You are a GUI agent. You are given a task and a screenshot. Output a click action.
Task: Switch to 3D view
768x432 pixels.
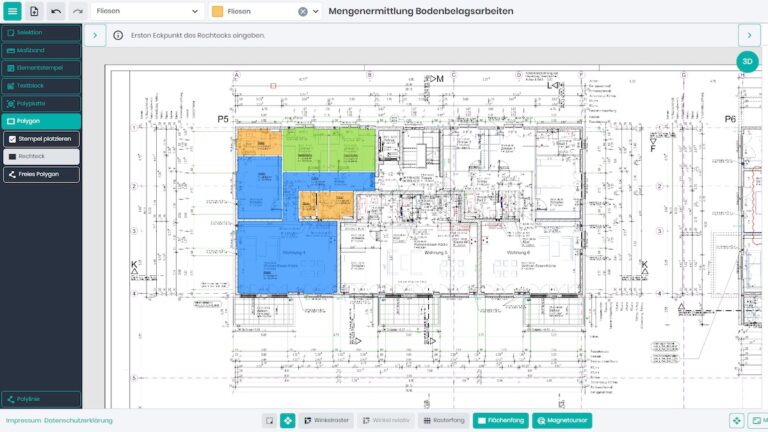coord(747,61)
